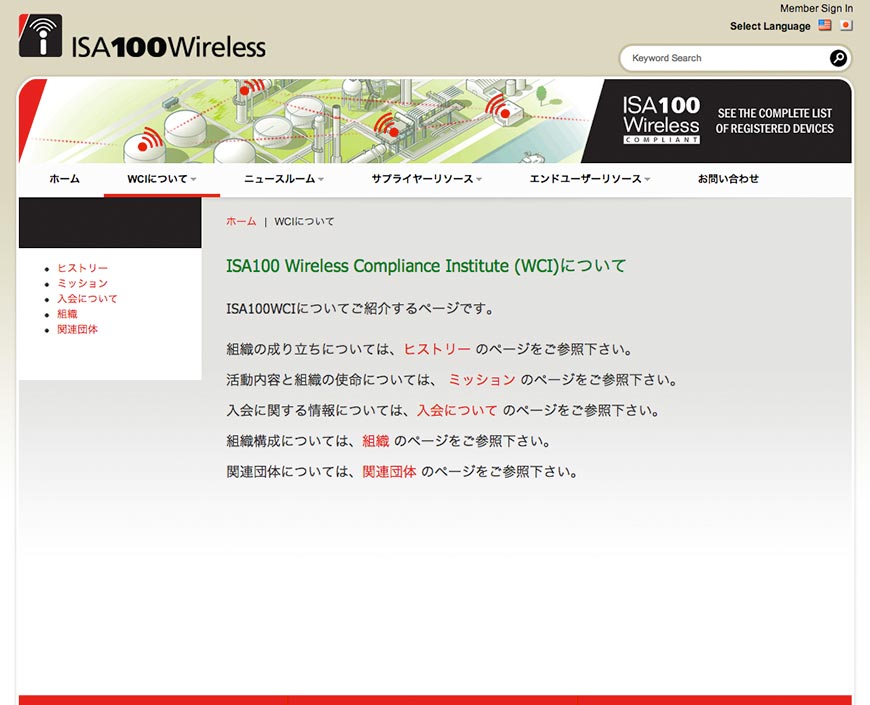Screen dimensions: 870x705
Task: Click 関連団体 link in body paragraph
Action: pos(389,471)
